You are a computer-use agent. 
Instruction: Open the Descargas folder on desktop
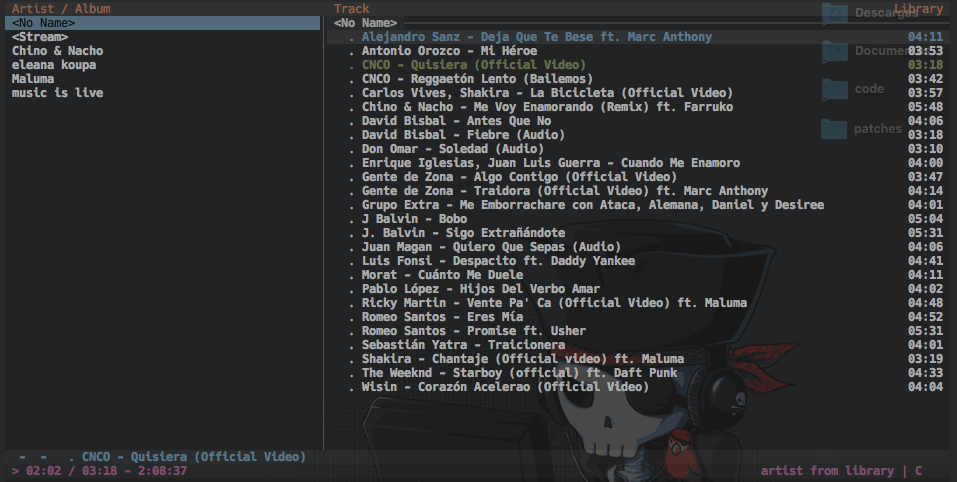[870, 13]
